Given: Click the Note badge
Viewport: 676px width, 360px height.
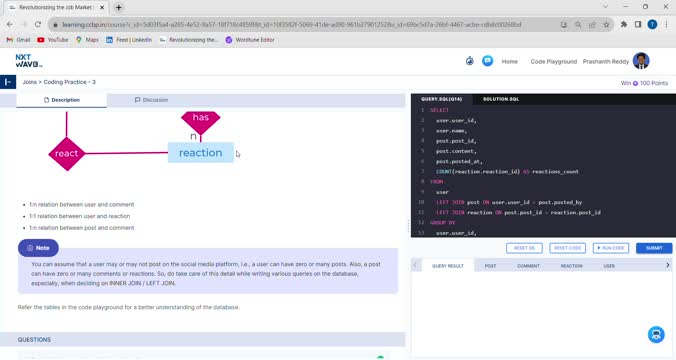Looking at the screenshot, I should coord(38,248).
